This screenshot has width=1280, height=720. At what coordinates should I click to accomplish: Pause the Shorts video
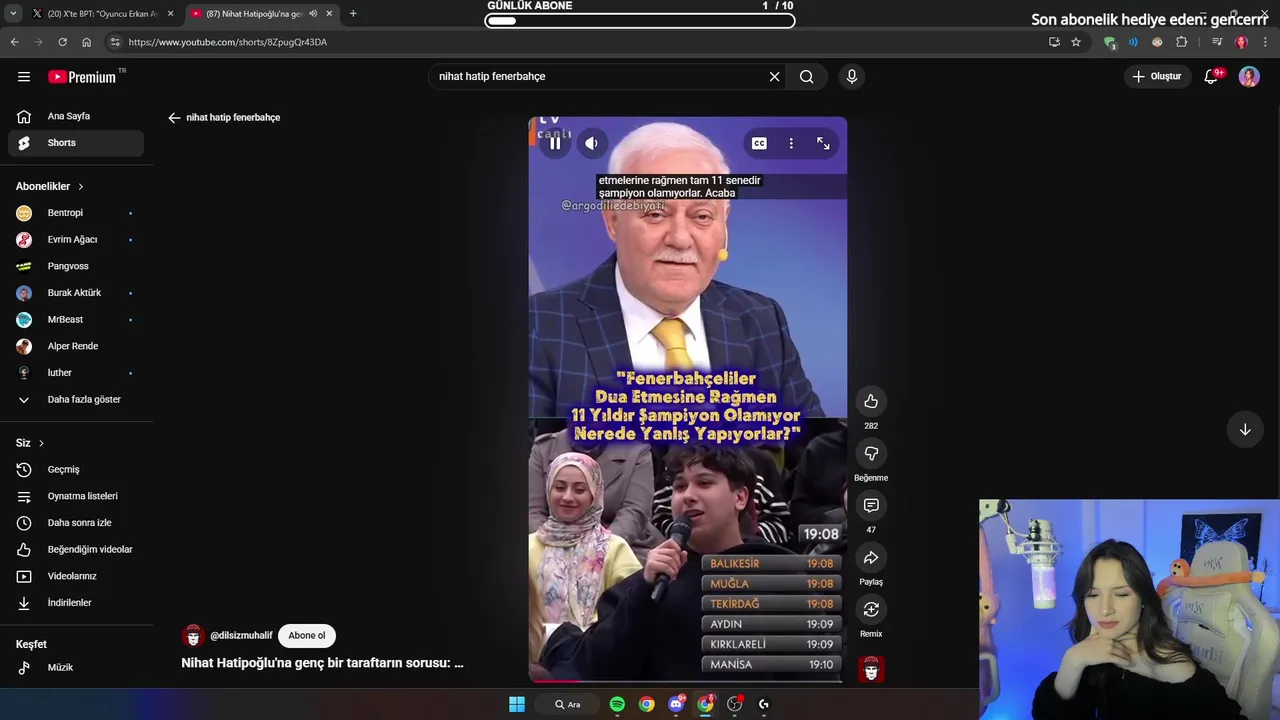(x=555, y=143)
